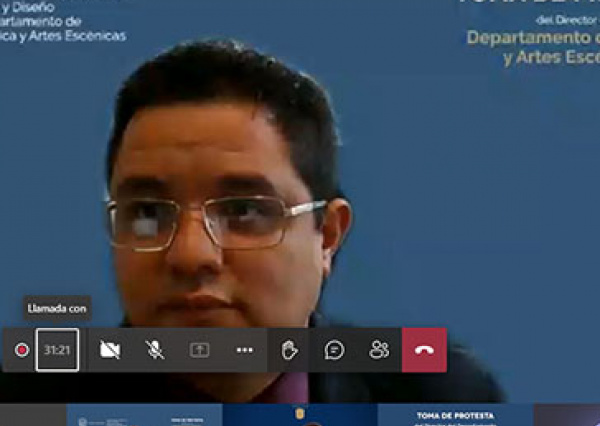
Task: Select the center thumbnail with gold emblem
Action: [x=300, y=415]
